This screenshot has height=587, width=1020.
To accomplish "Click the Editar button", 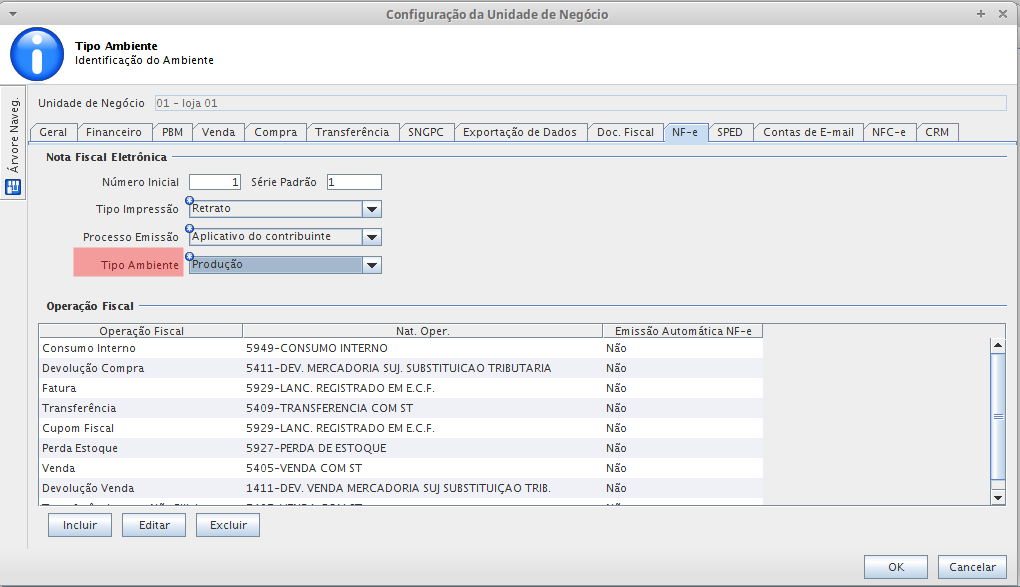I will pos(154,525).
